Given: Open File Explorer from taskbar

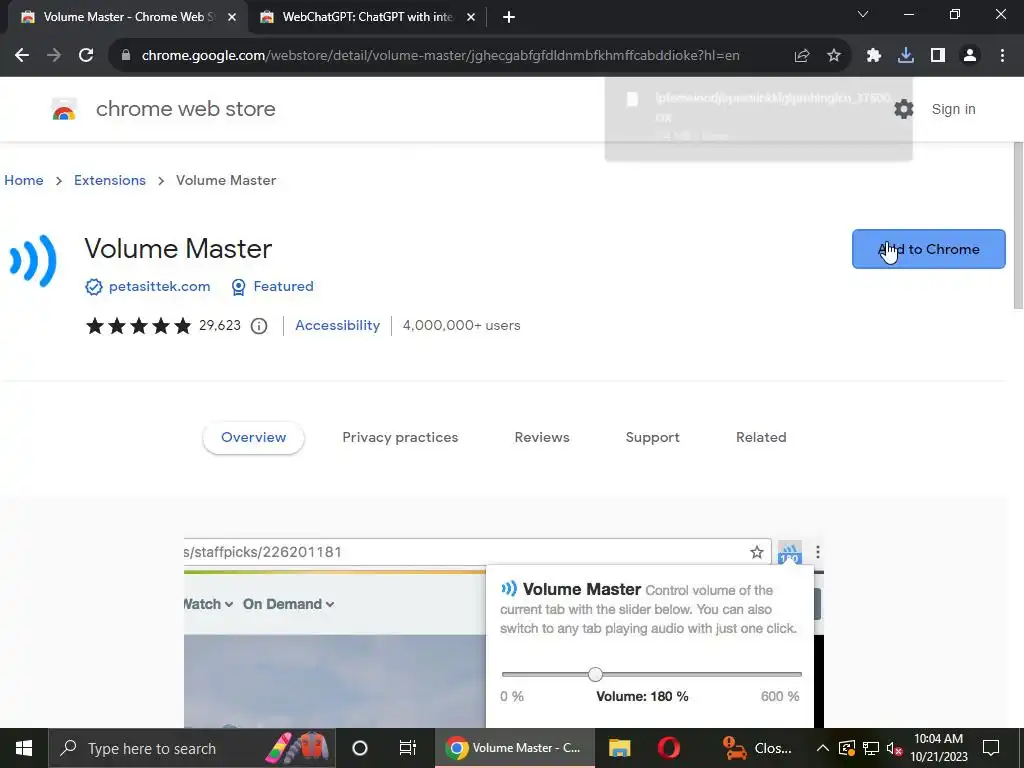Looking at the screenshot, I should tap(619, 748).
